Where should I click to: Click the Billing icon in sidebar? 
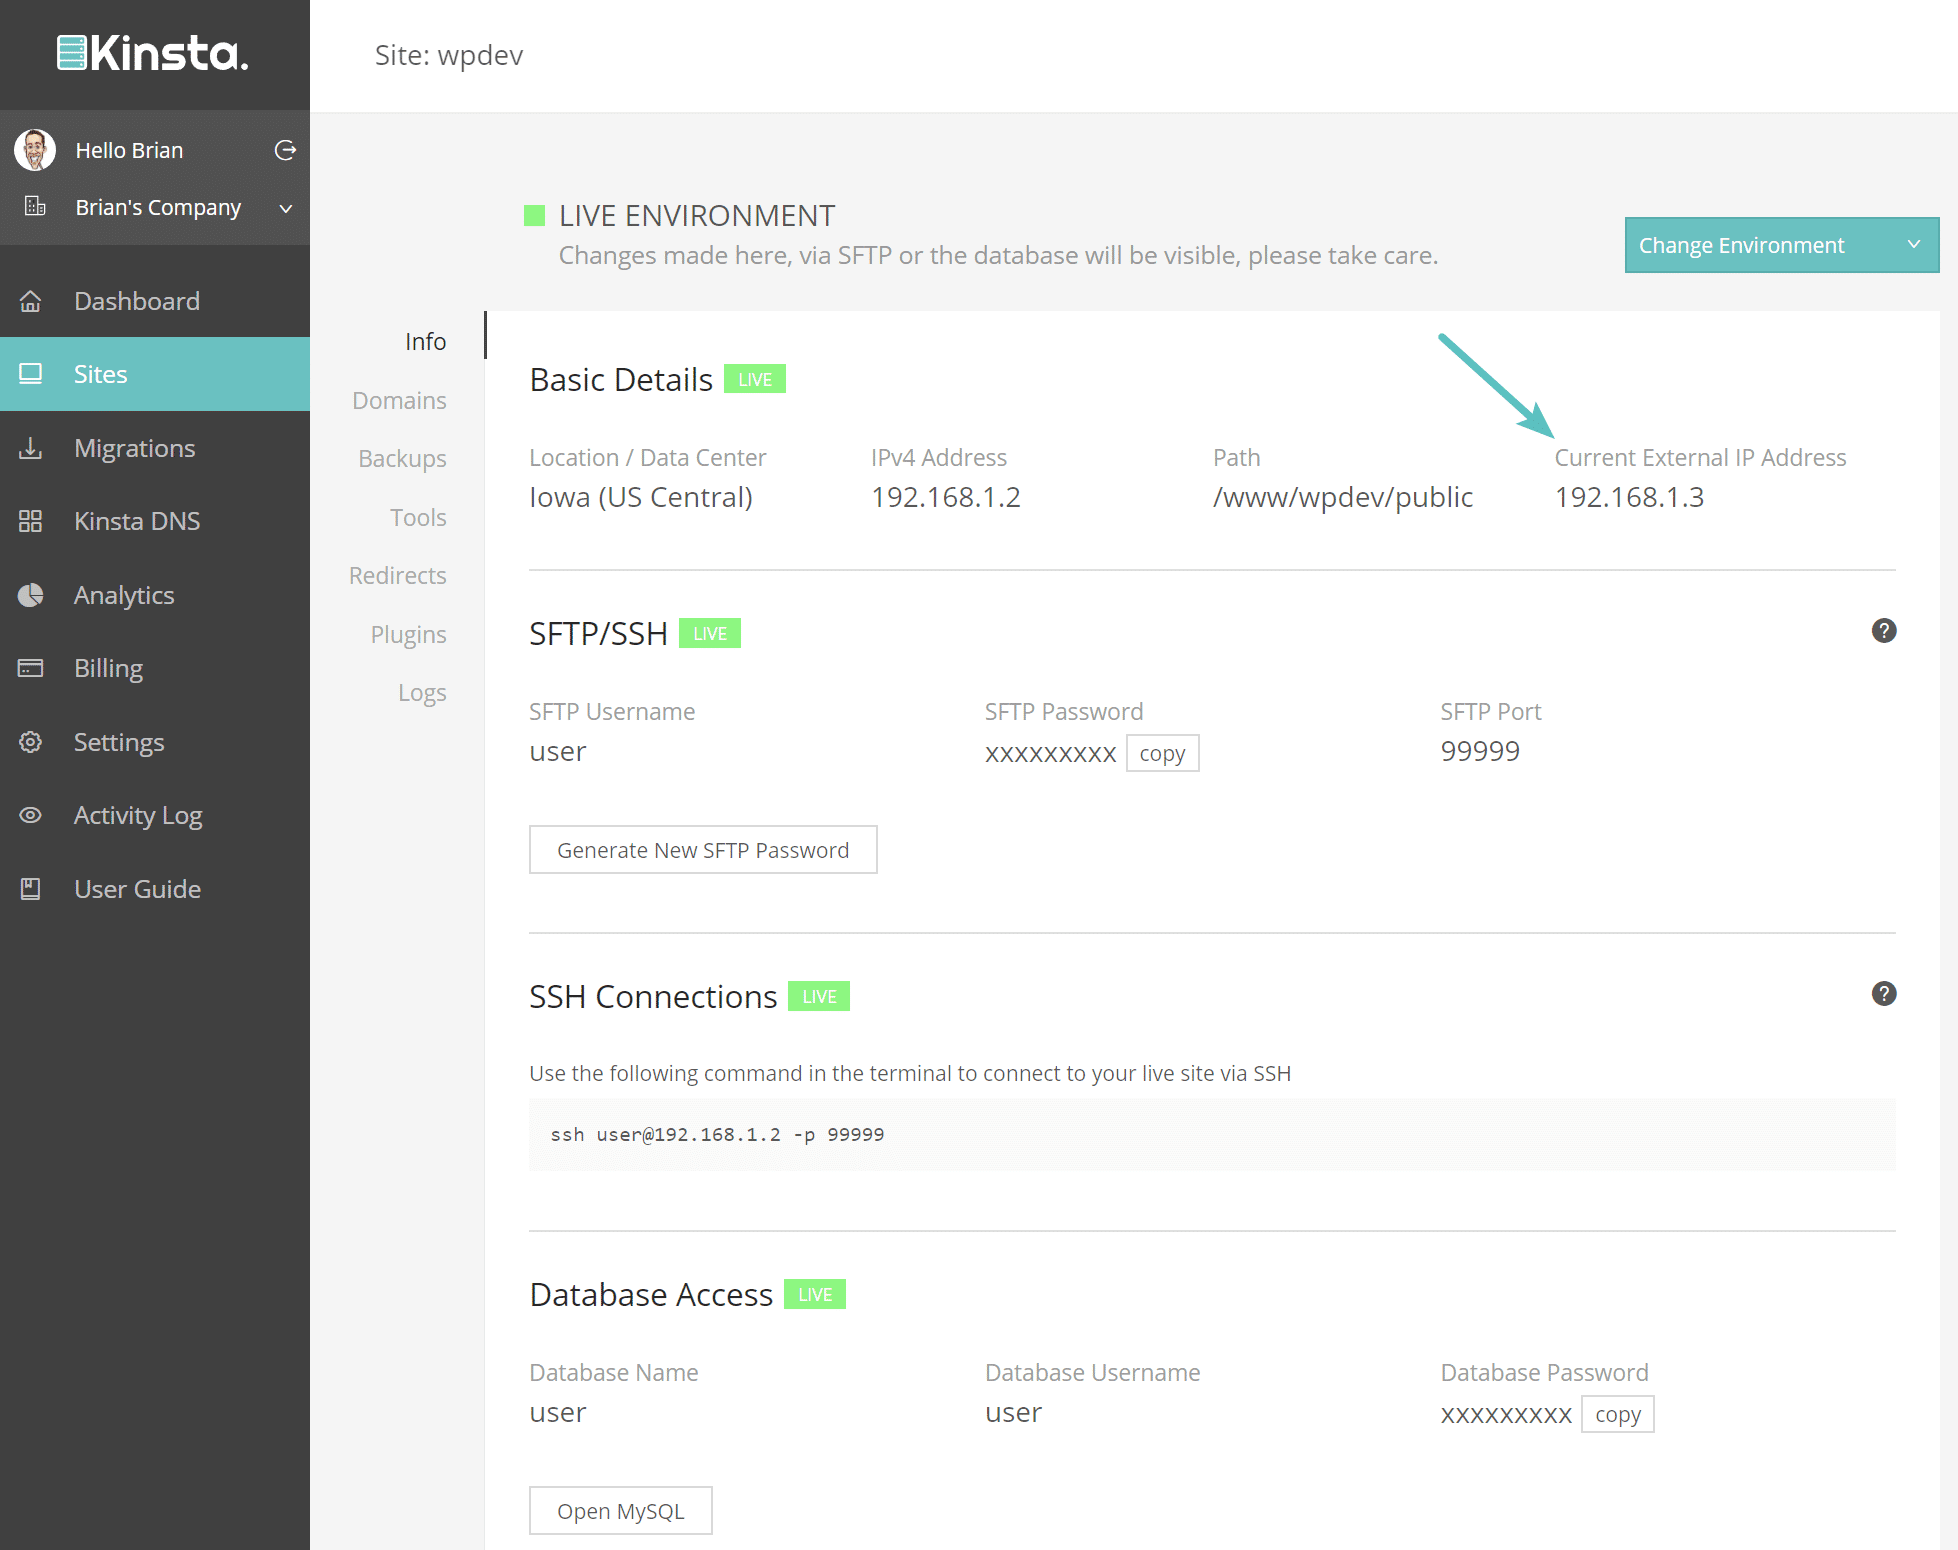click(x=35, y=668)
